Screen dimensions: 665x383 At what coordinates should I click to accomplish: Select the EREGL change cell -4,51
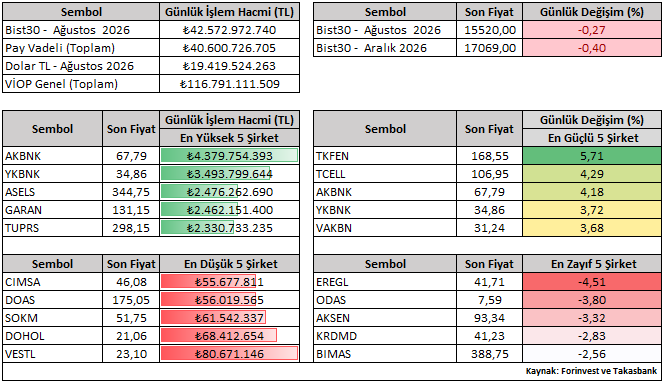592,282
